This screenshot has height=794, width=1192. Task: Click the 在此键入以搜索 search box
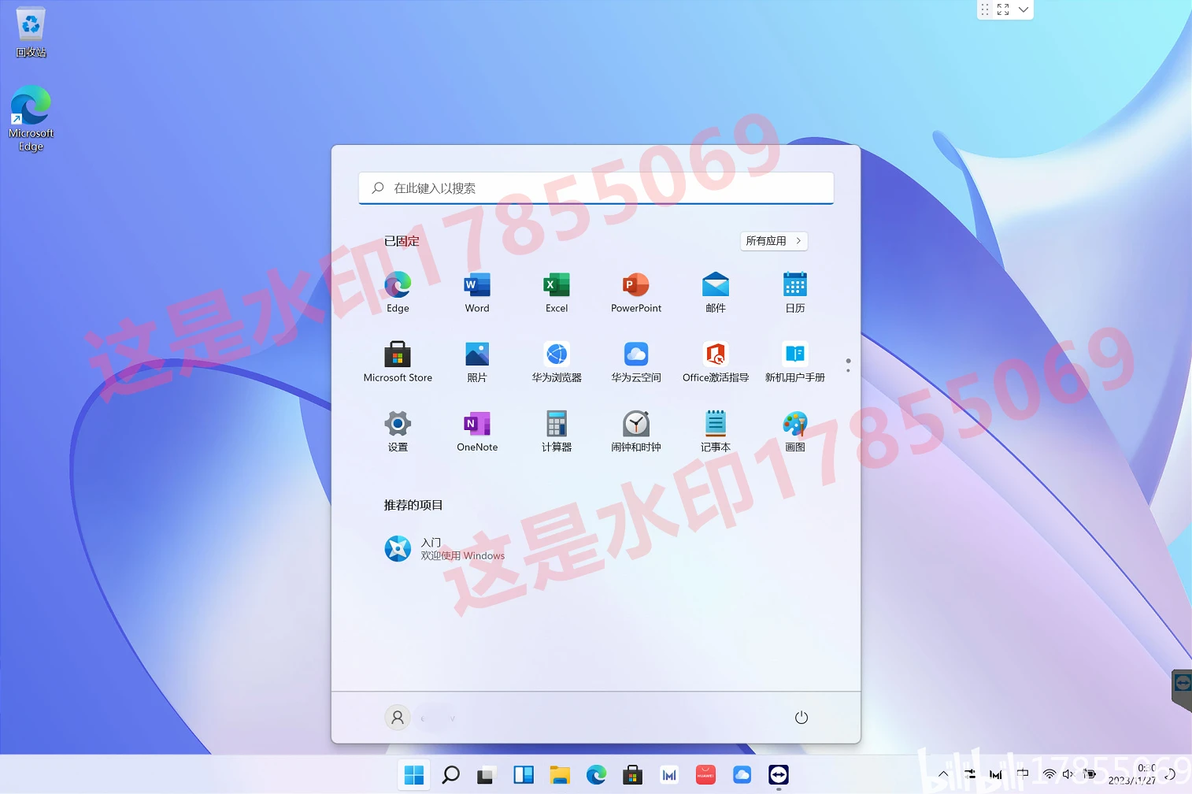pos(596,188)
